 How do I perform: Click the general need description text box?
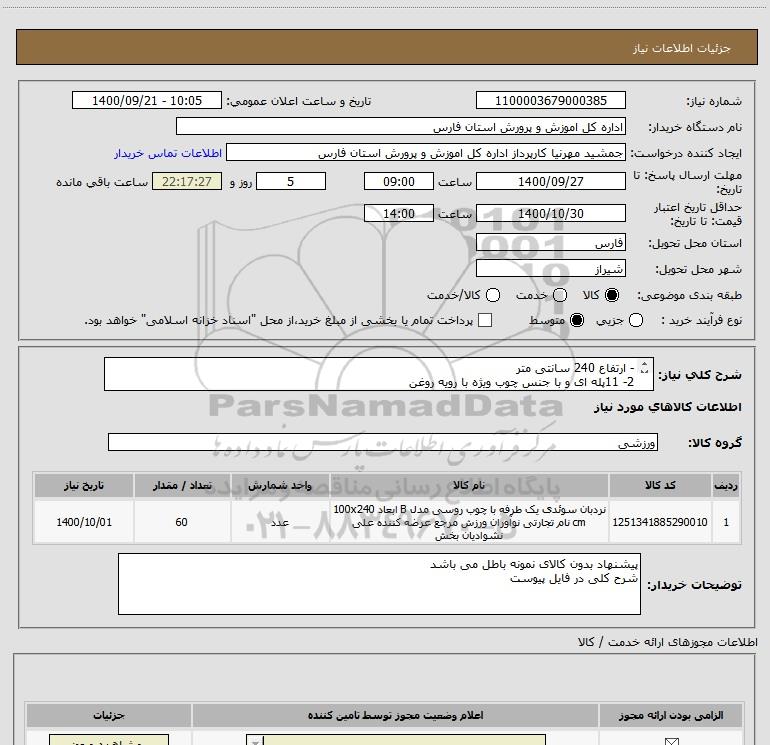379,374
